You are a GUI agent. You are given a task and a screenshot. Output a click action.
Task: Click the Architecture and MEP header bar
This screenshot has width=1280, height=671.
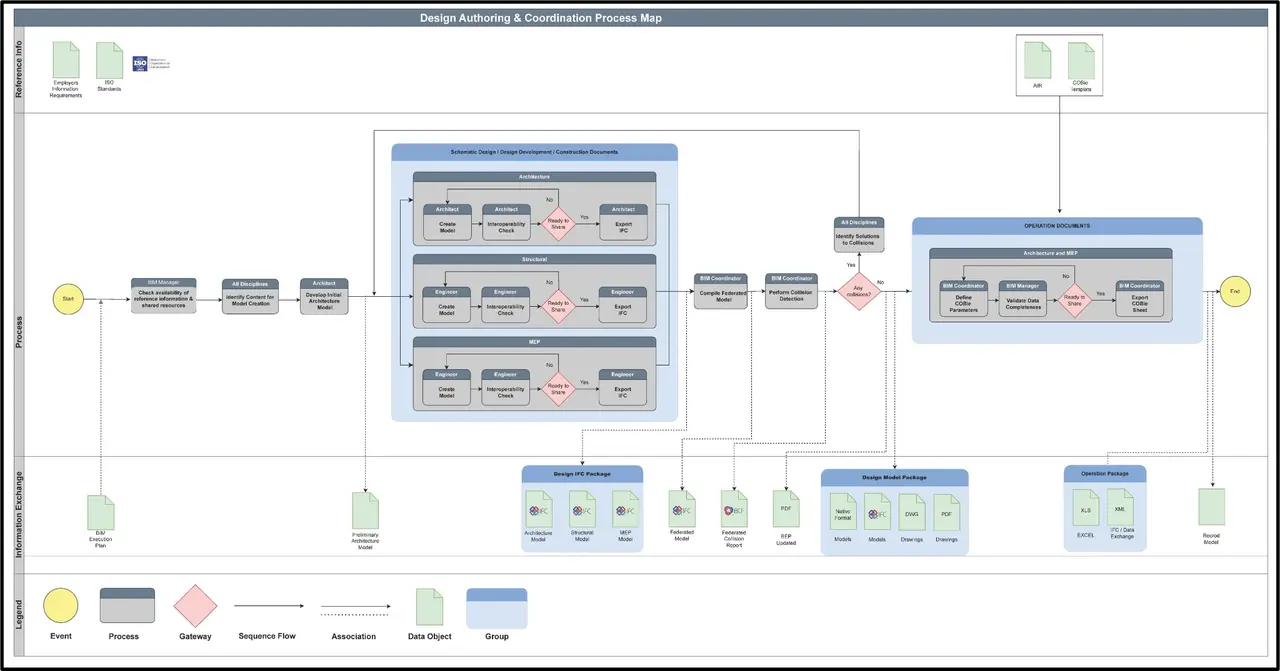(x=1051, y=253)
